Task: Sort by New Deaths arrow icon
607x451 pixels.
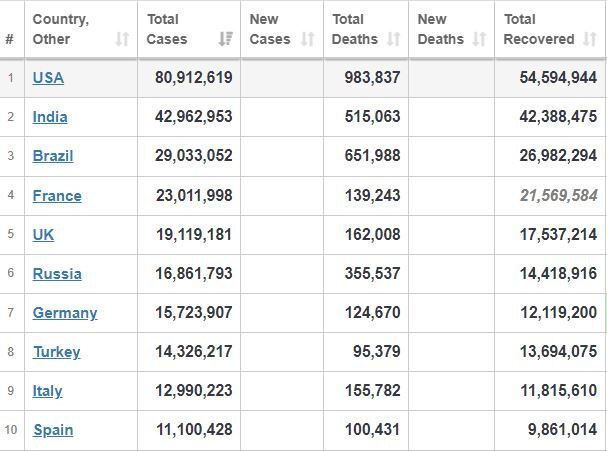Action: pyautogui.click(x=479, y=39)
